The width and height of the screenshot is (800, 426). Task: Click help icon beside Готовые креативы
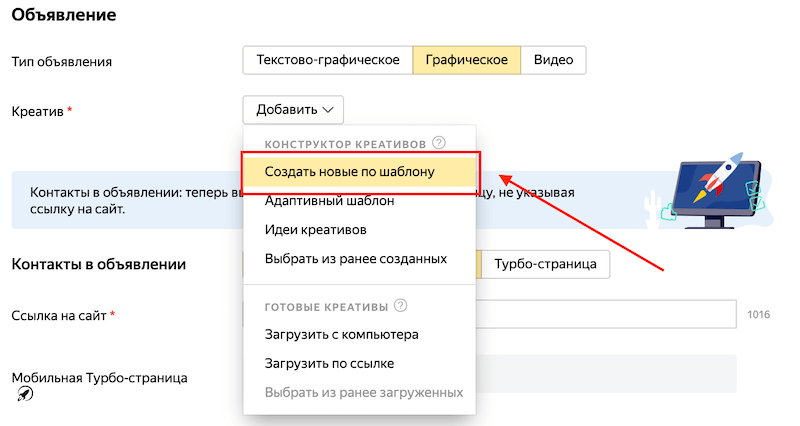point(401,306)
